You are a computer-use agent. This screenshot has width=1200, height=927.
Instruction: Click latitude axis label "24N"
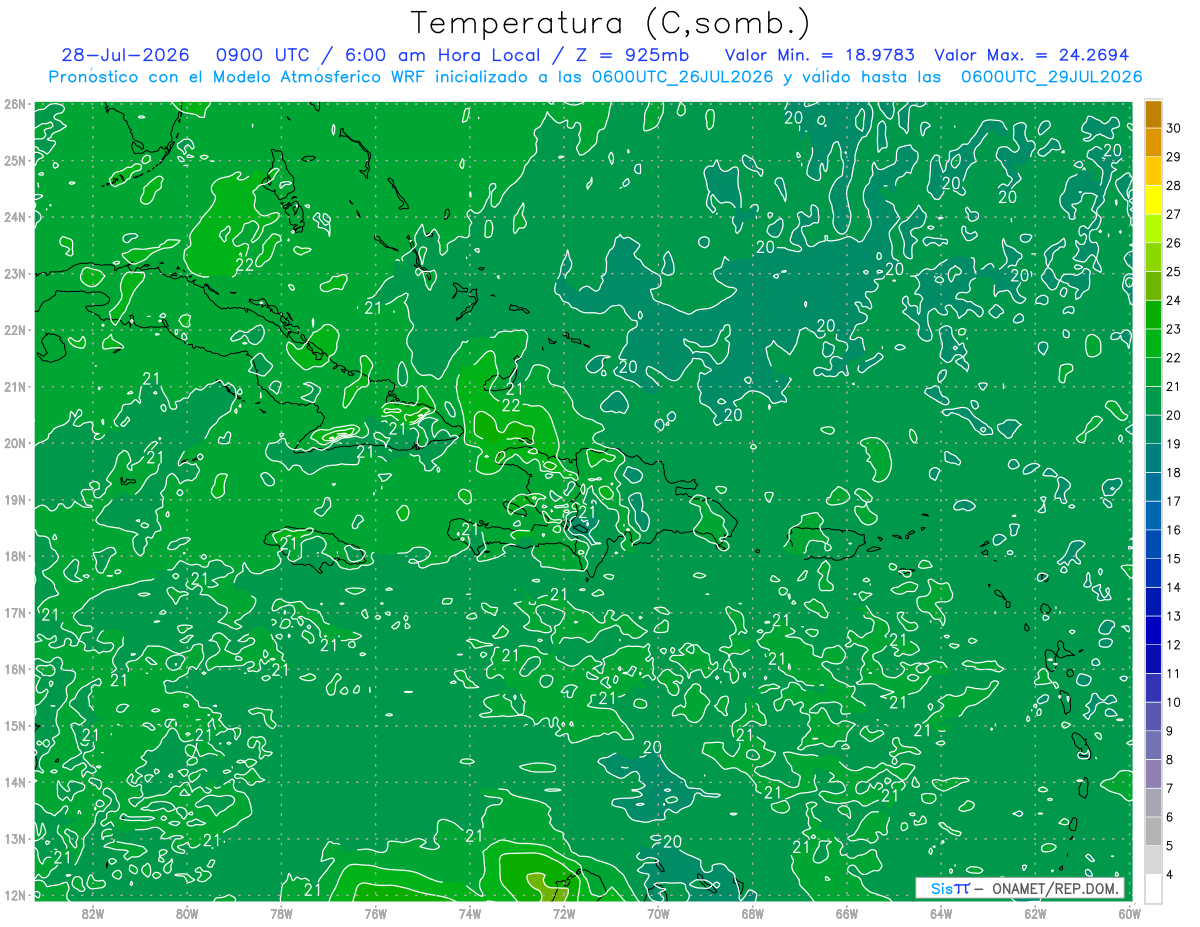click(14, 217)
